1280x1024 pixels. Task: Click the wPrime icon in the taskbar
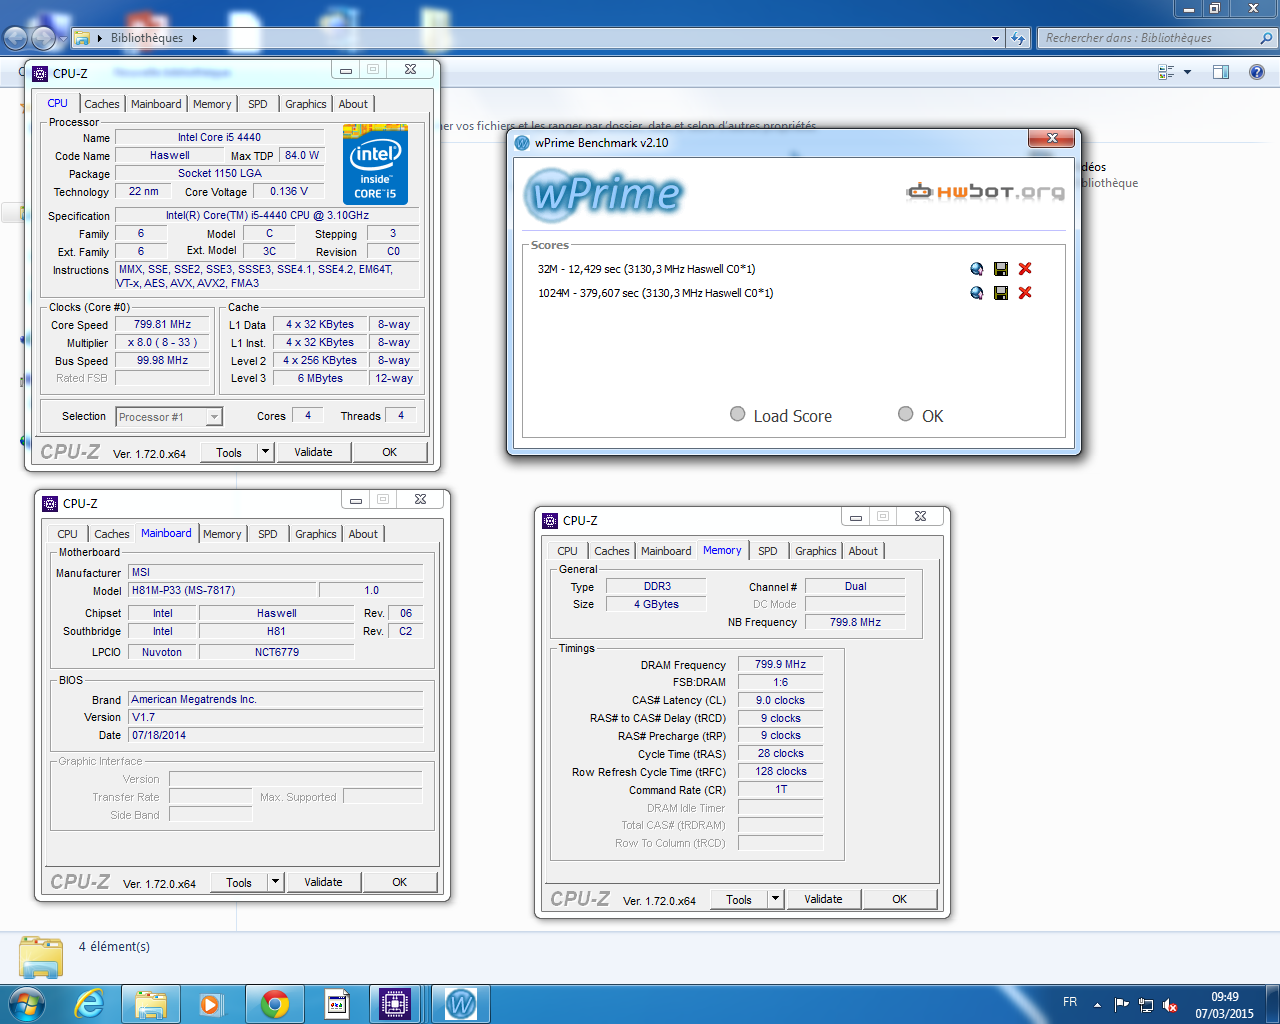(x=461, y=1004)
